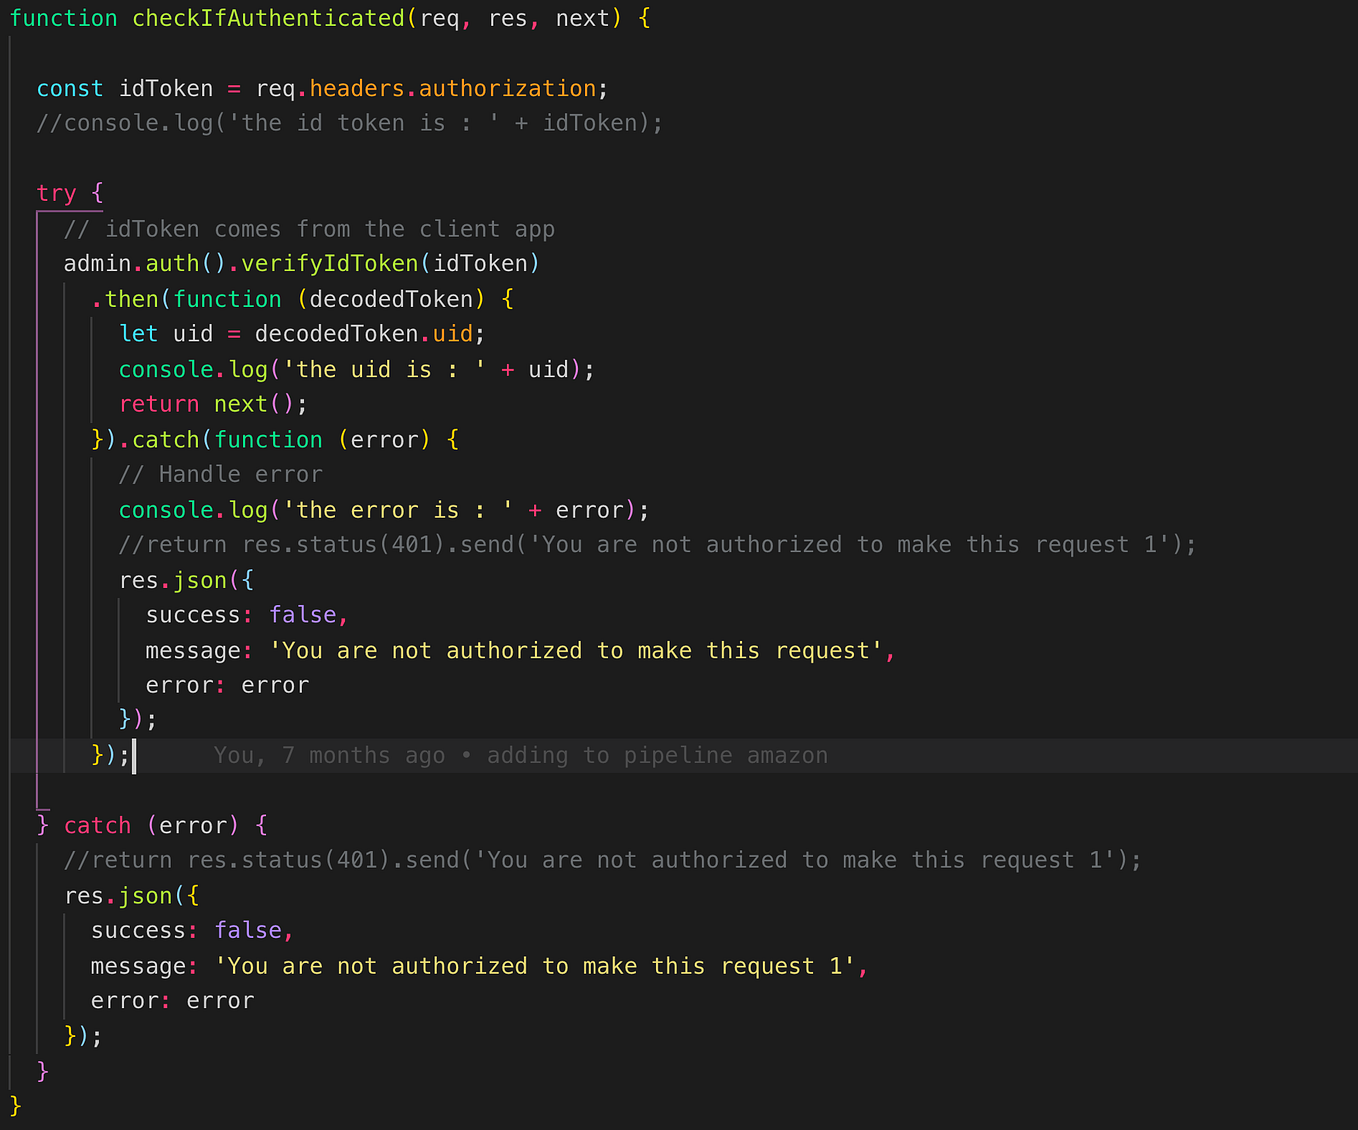The width and height of the screenshot is (1358, 1130).
Task: Click the uid variable in the let statement
Action: (192, 333)
